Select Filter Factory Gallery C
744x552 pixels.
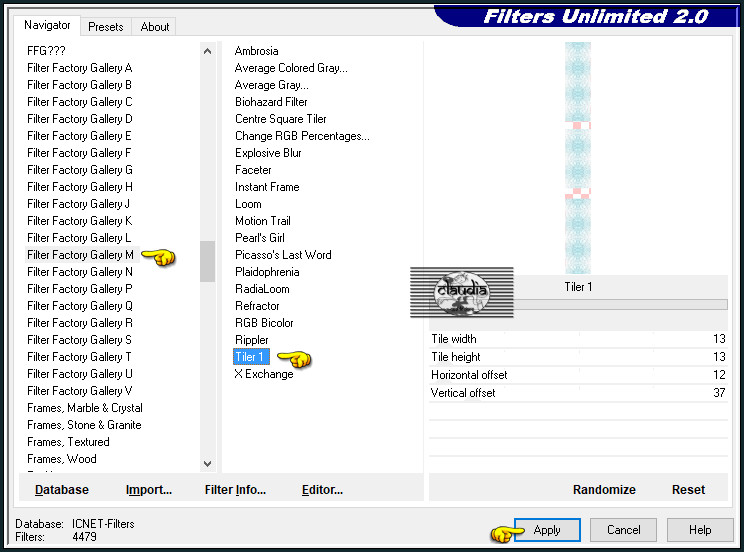[x=80, y=102]
